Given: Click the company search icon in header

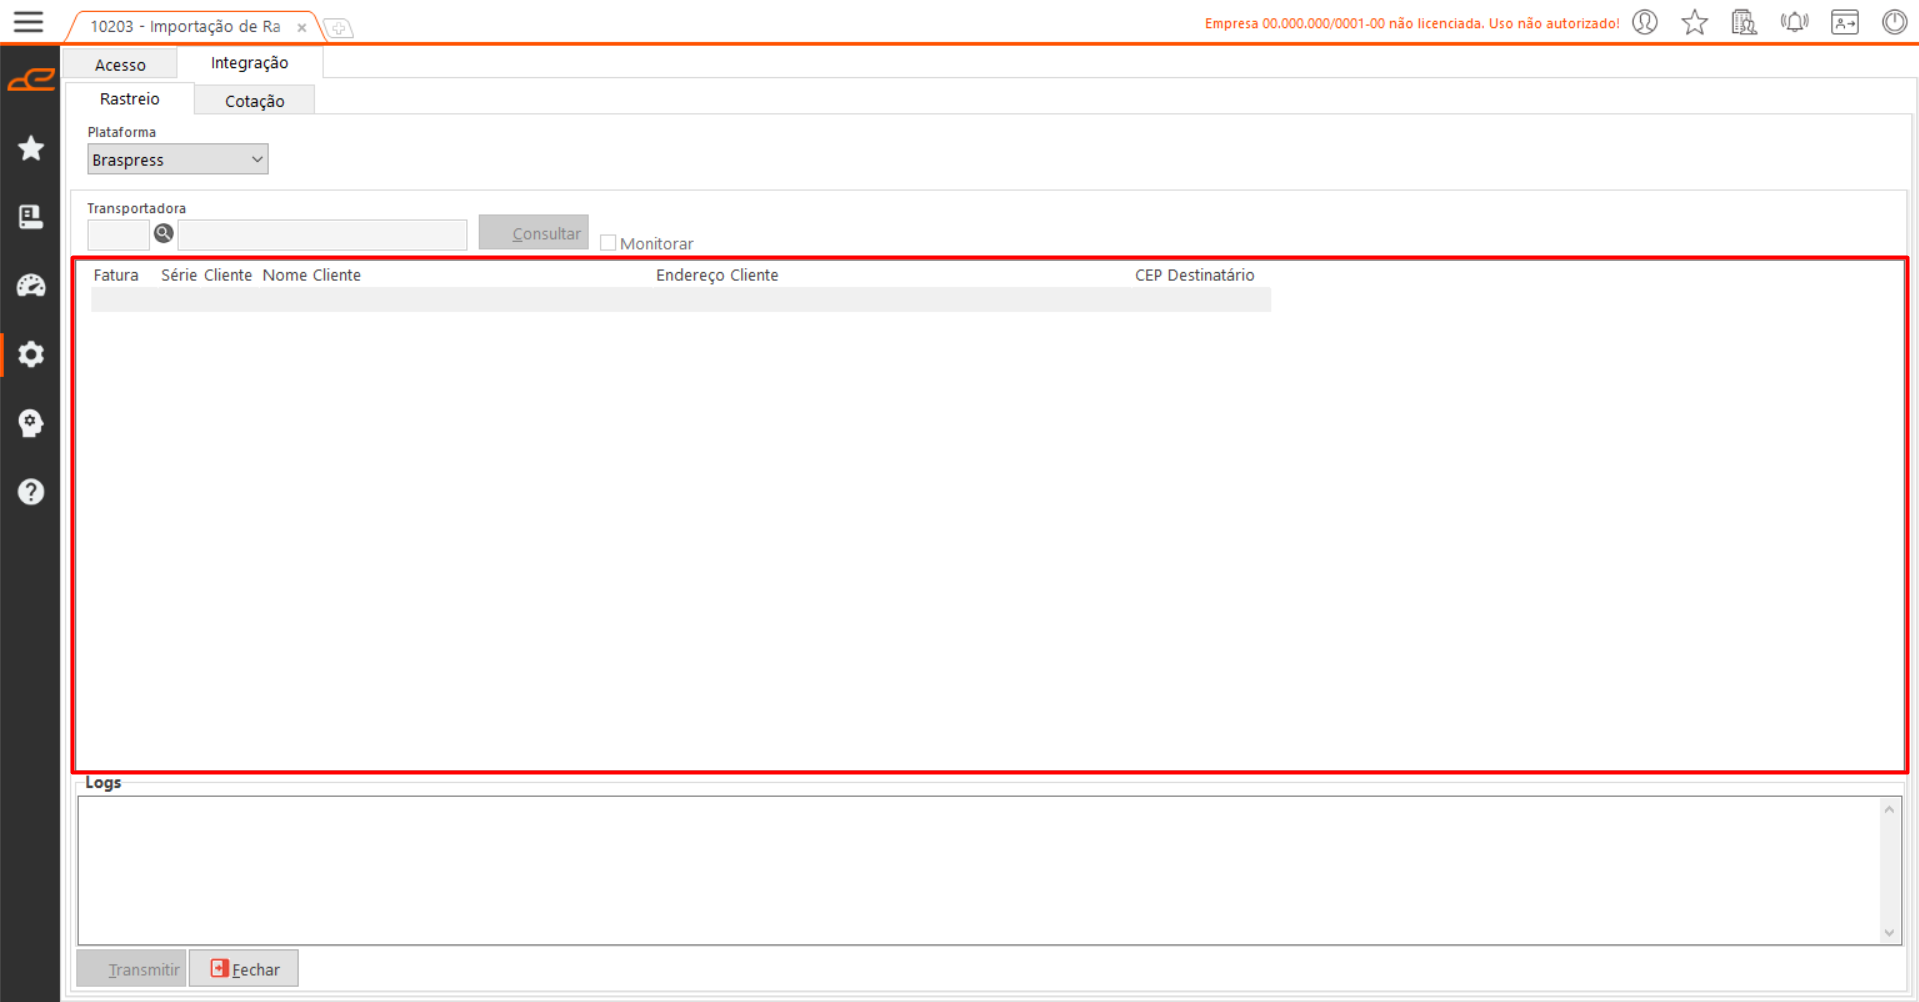Looking at the screenshot, I should 1744,23.
